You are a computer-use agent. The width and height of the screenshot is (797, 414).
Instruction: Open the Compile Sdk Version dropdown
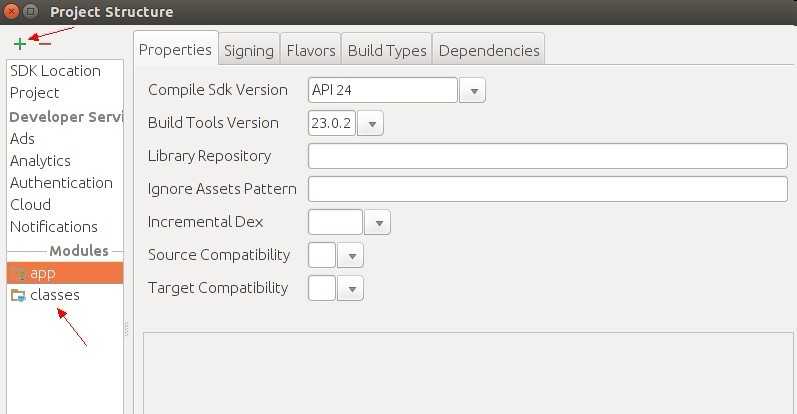473,91
